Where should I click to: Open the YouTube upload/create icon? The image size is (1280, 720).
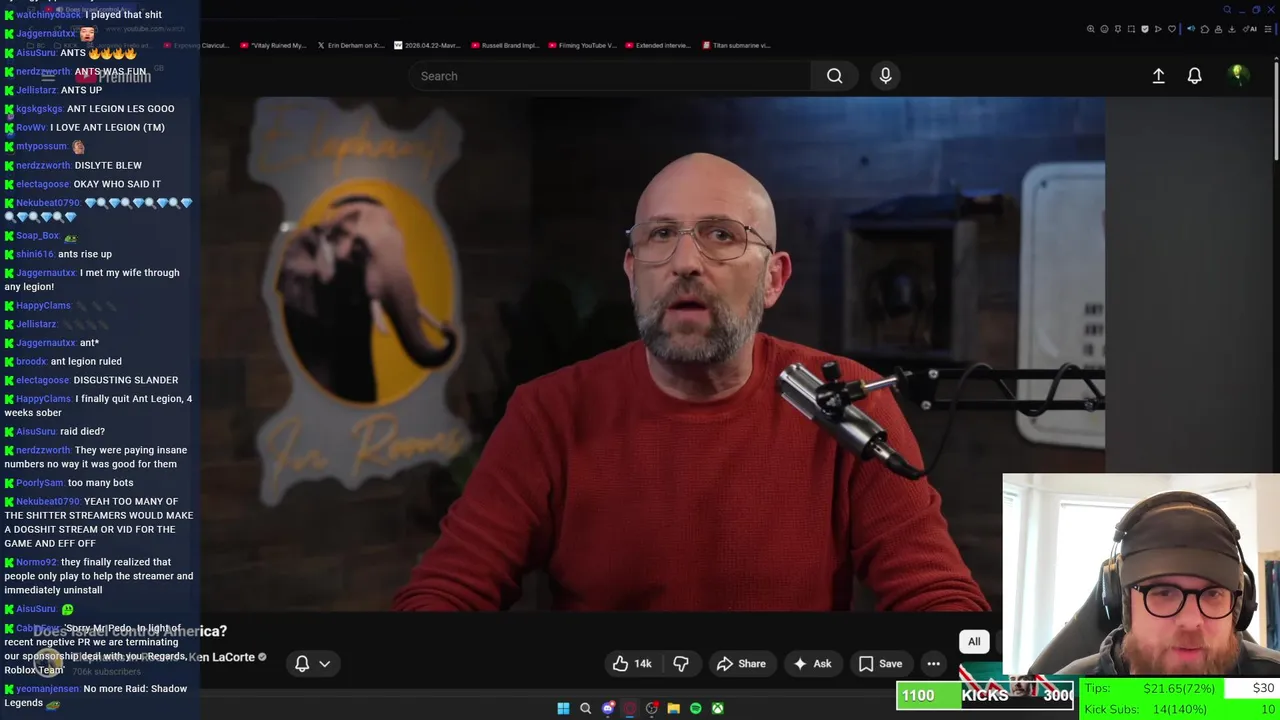(1158, 76)
